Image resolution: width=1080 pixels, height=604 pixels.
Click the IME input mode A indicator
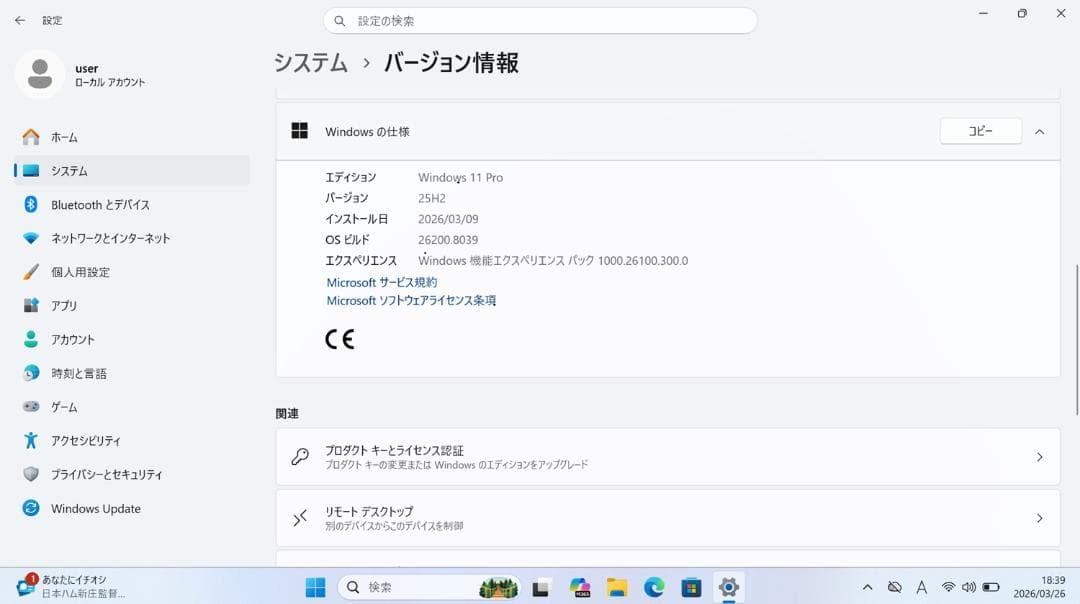[922, 587]
